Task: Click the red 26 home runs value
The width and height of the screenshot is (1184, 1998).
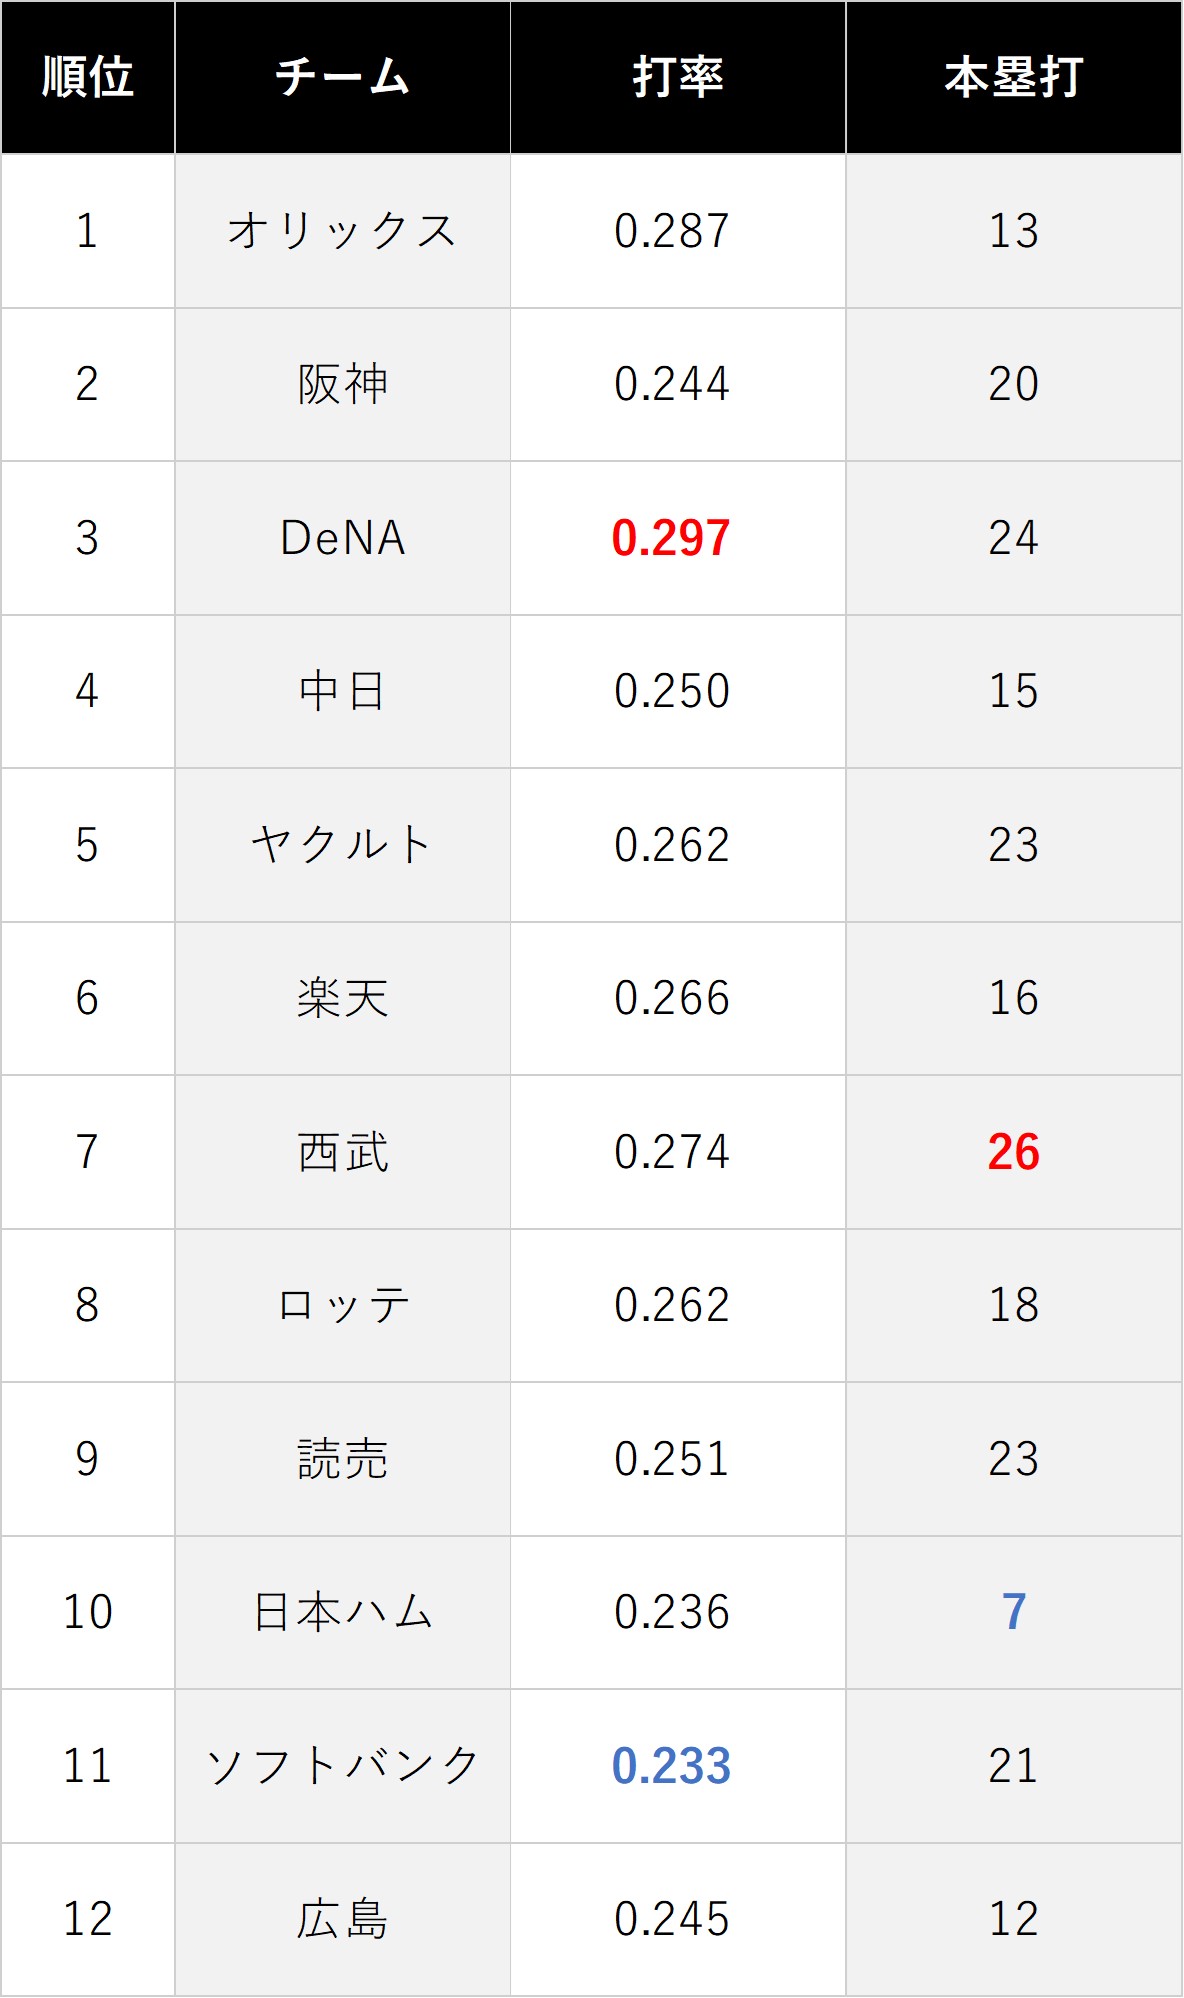Action: [x=1013, y=1152]
